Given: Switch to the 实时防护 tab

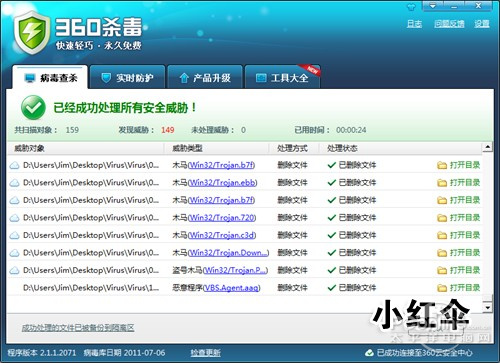Looking at the screenshot, I should pyautogui.click(x=127, y=77).
